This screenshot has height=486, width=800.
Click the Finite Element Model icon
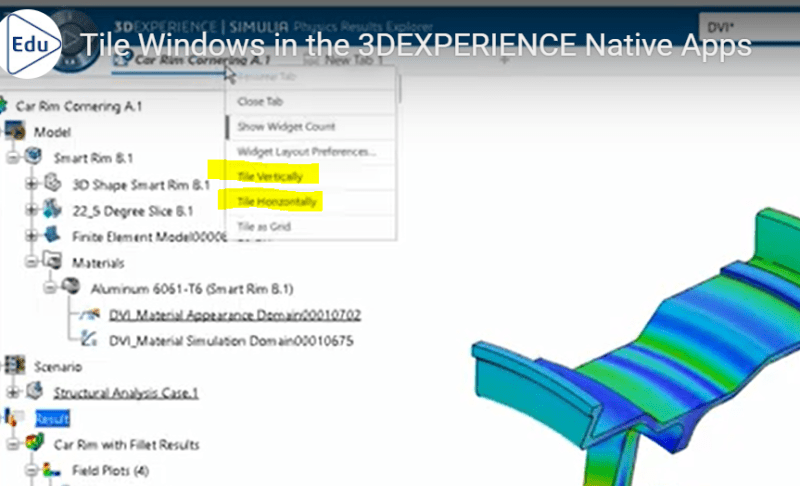click(x=52, y=235)
